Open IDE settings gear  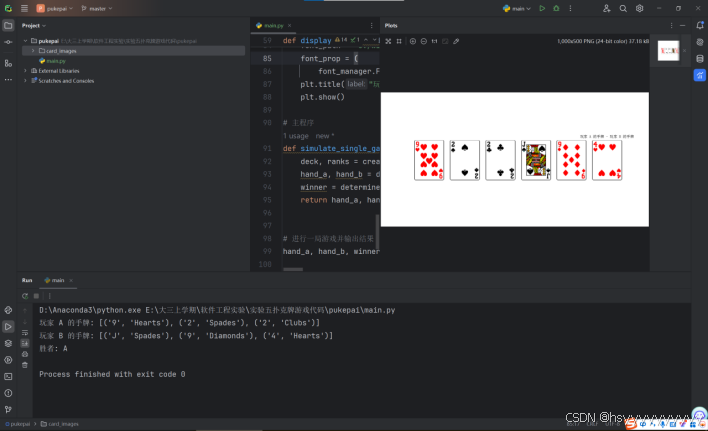coord(639,8)
